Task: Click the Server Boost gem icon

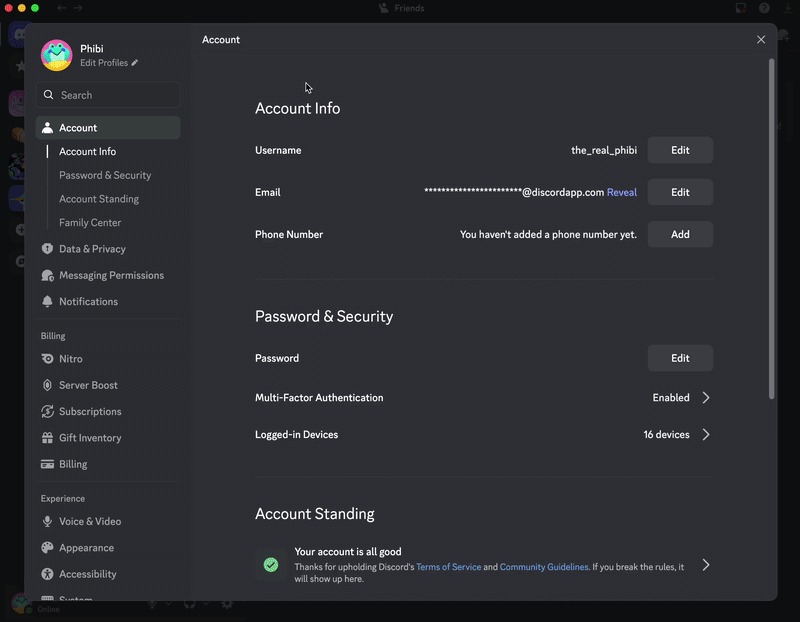Action: click(47, 385)
